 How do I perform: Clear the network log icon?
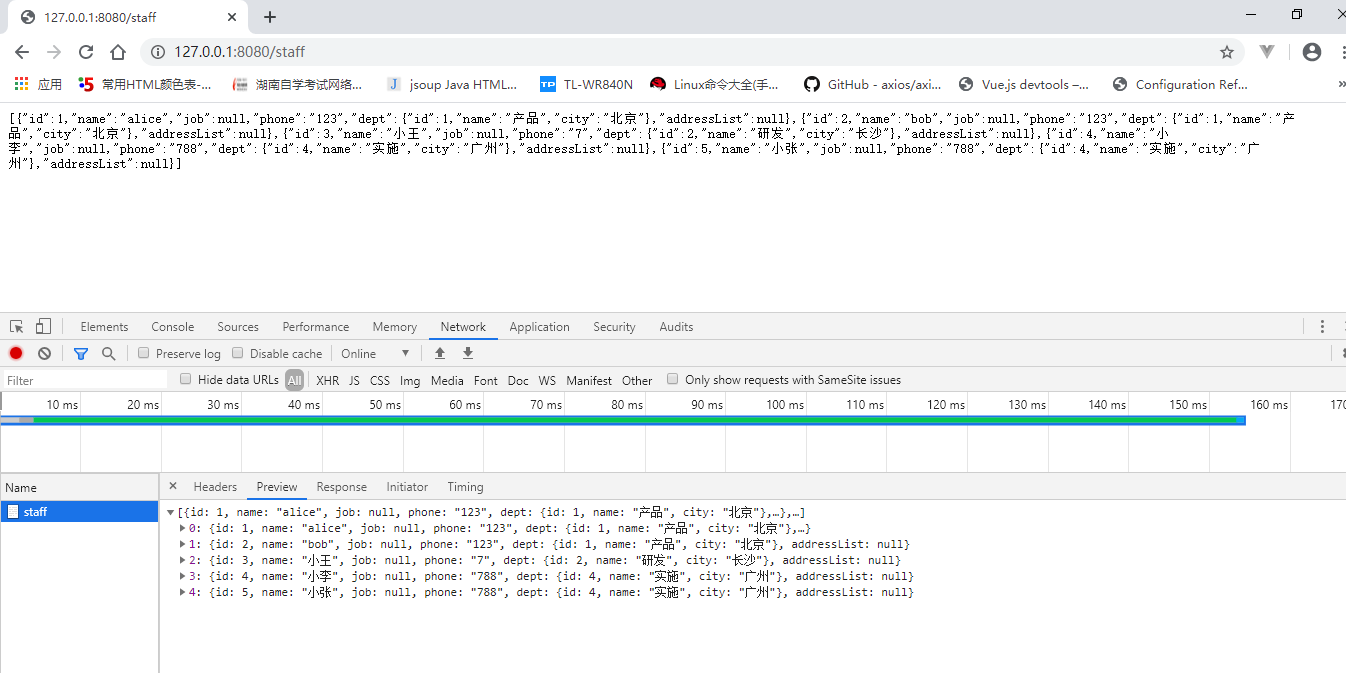[44, 353]
